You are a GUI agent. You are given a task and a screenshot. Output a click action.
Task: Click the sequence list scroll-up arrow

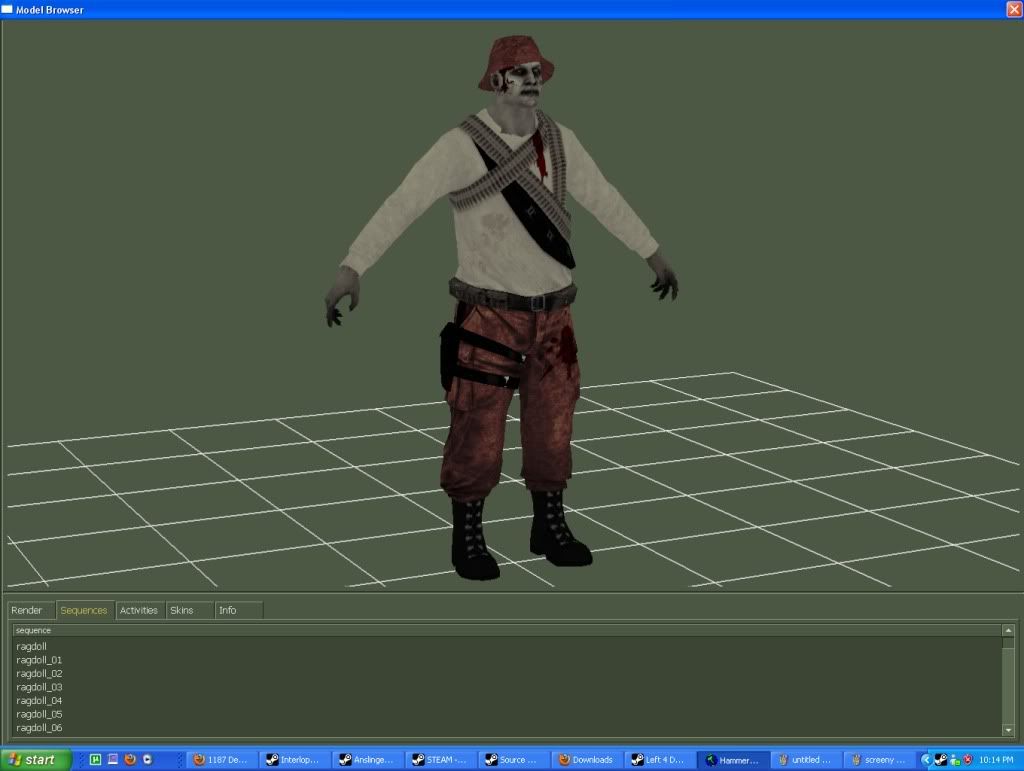1008,631
